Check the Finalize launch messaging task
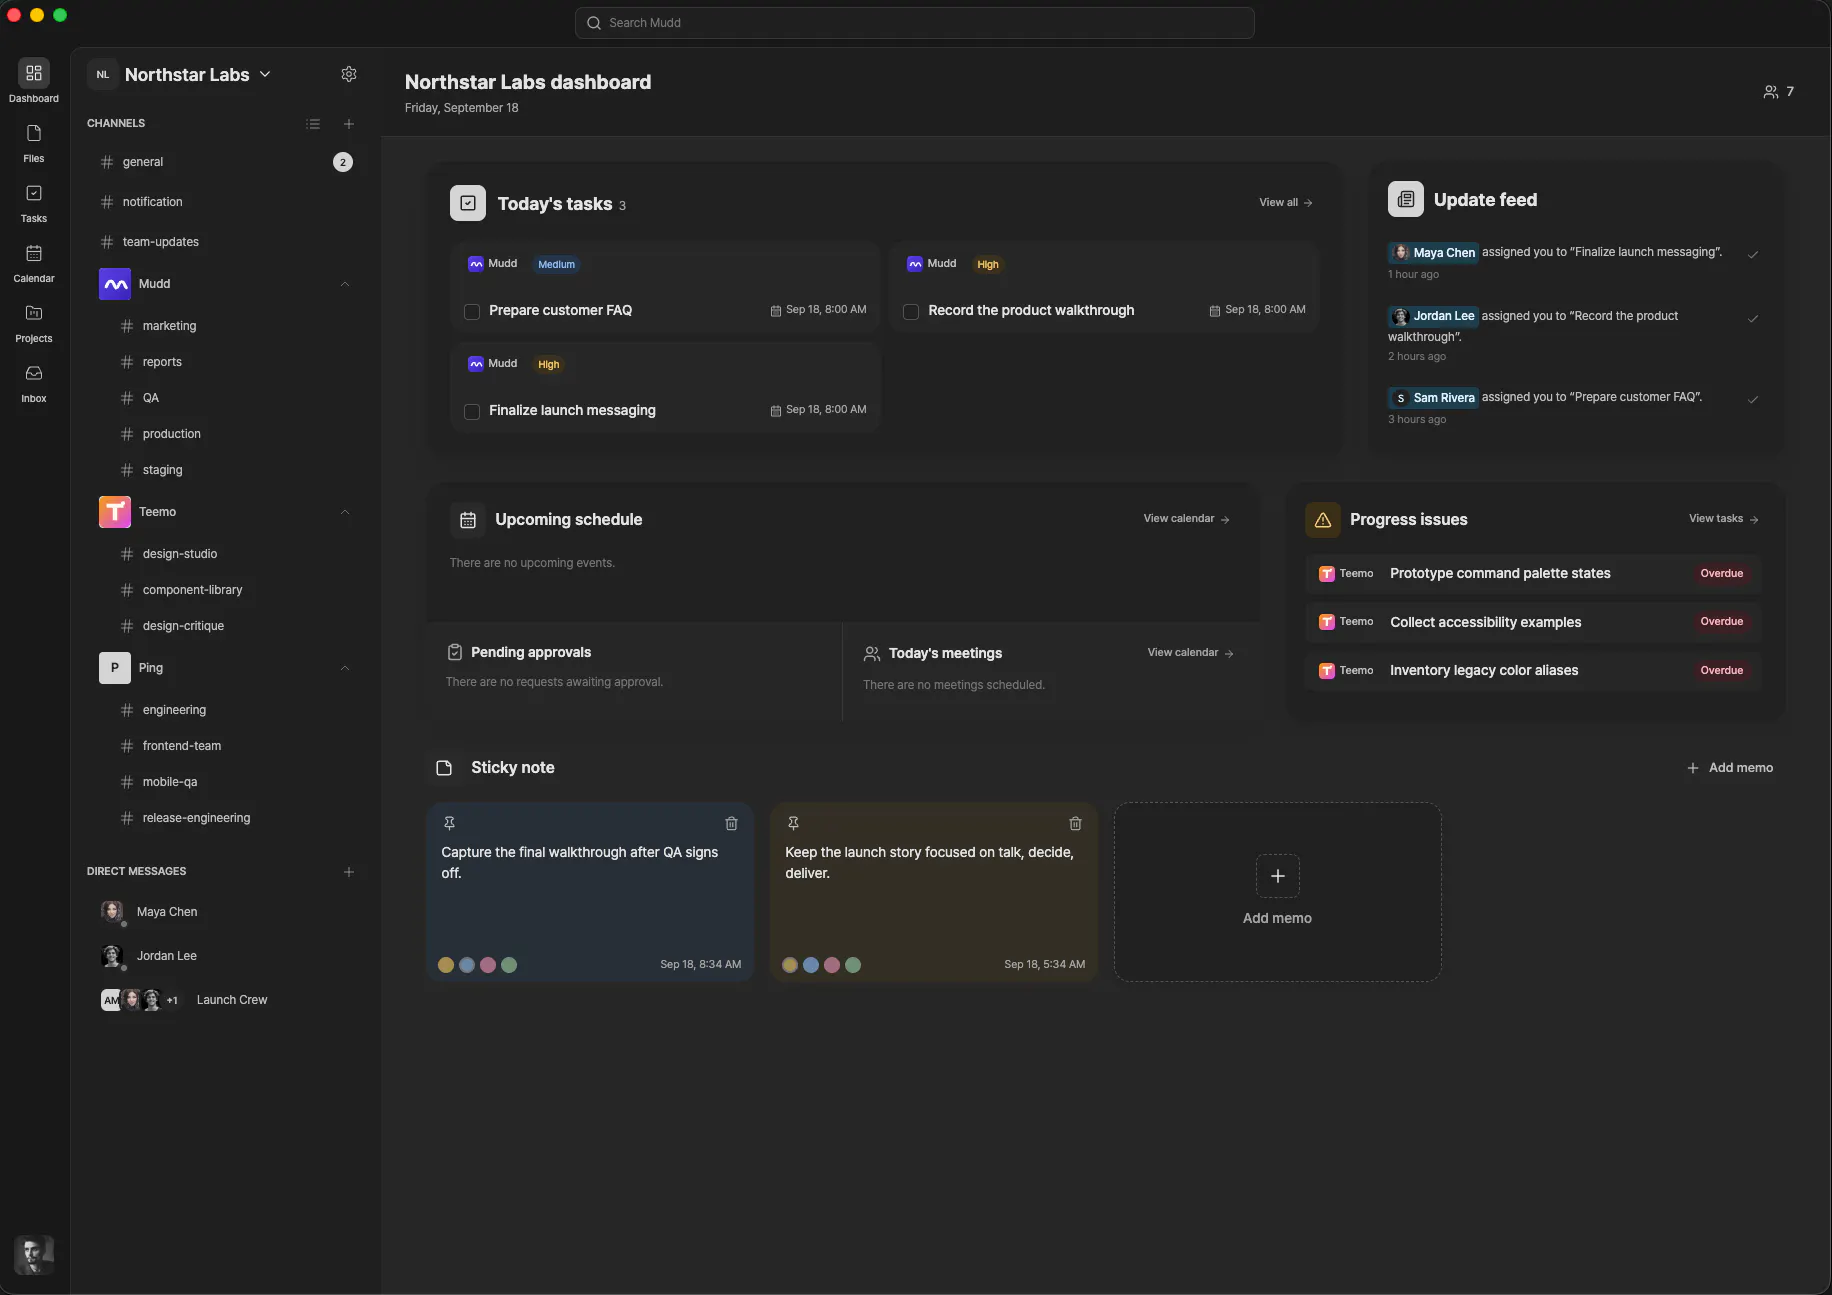The image size is (1832, 1295). click(472, 412)
